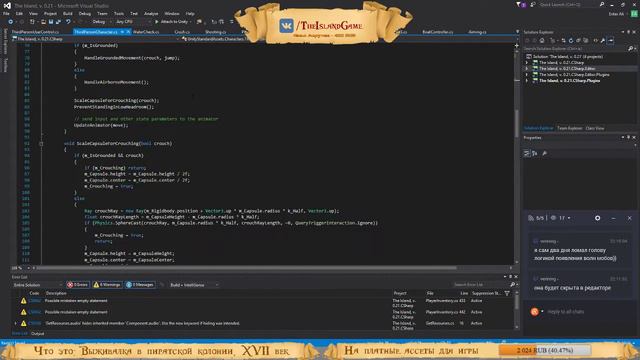Screen dimensions: 640x360
Task: Expand the GetResources.audio warning row
Action: 16,323
